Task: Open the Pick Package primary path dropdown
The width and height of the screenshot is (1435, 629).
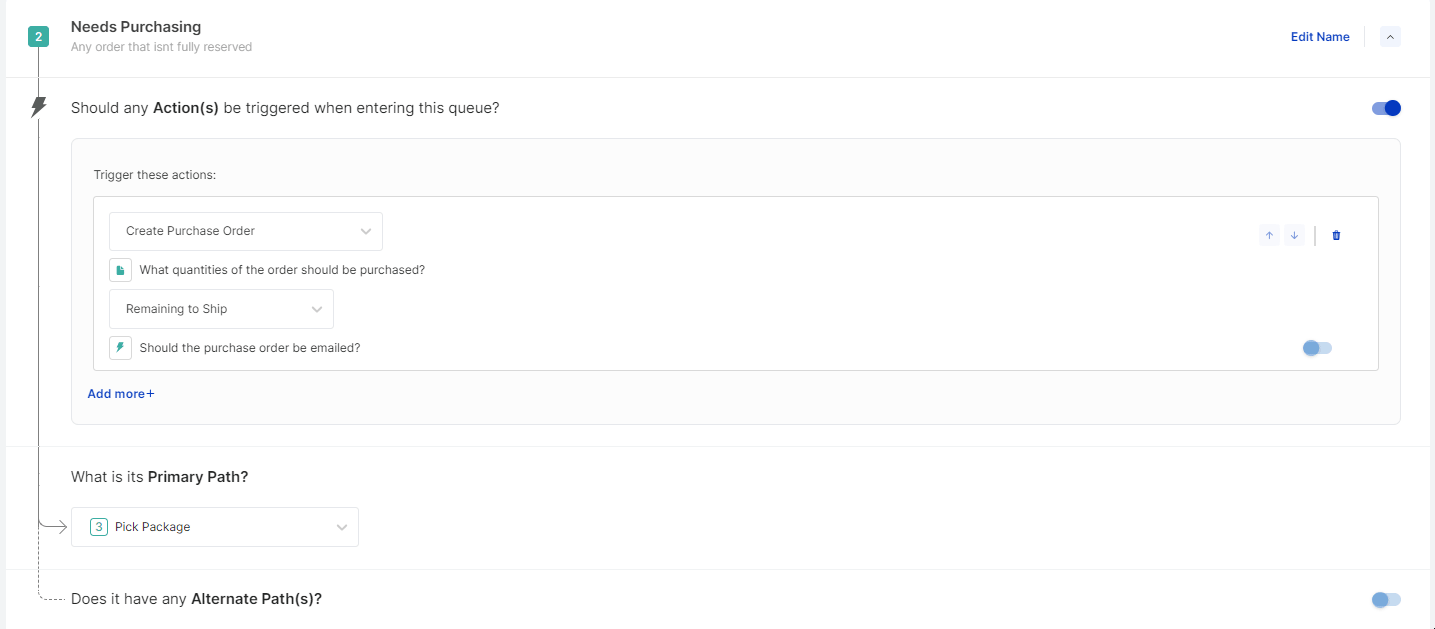Action: [214, 527]
